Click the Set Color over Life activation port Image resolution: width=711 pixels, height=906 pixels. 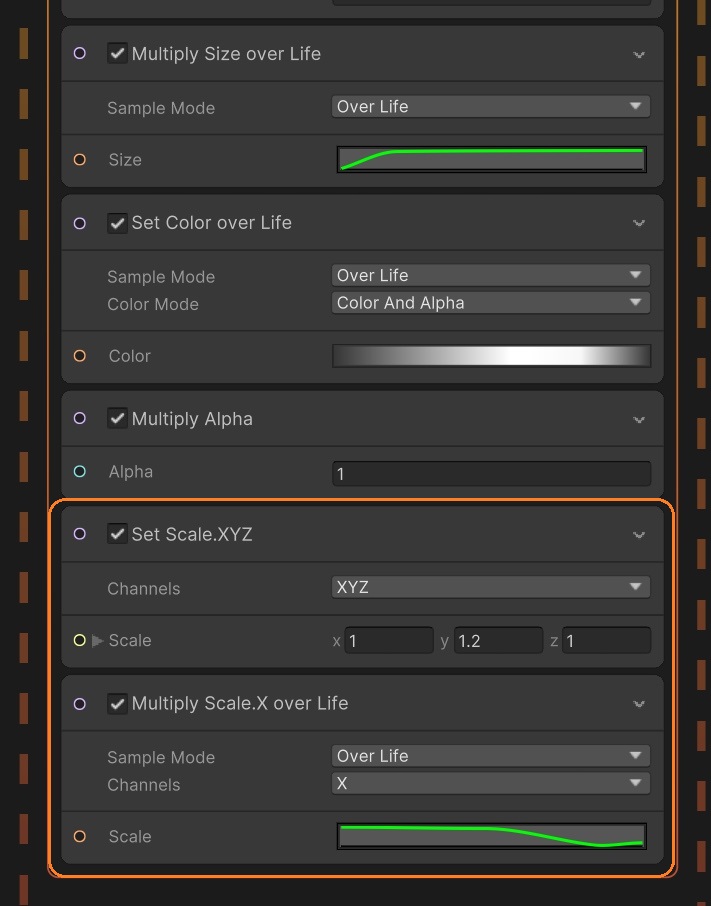80,223
